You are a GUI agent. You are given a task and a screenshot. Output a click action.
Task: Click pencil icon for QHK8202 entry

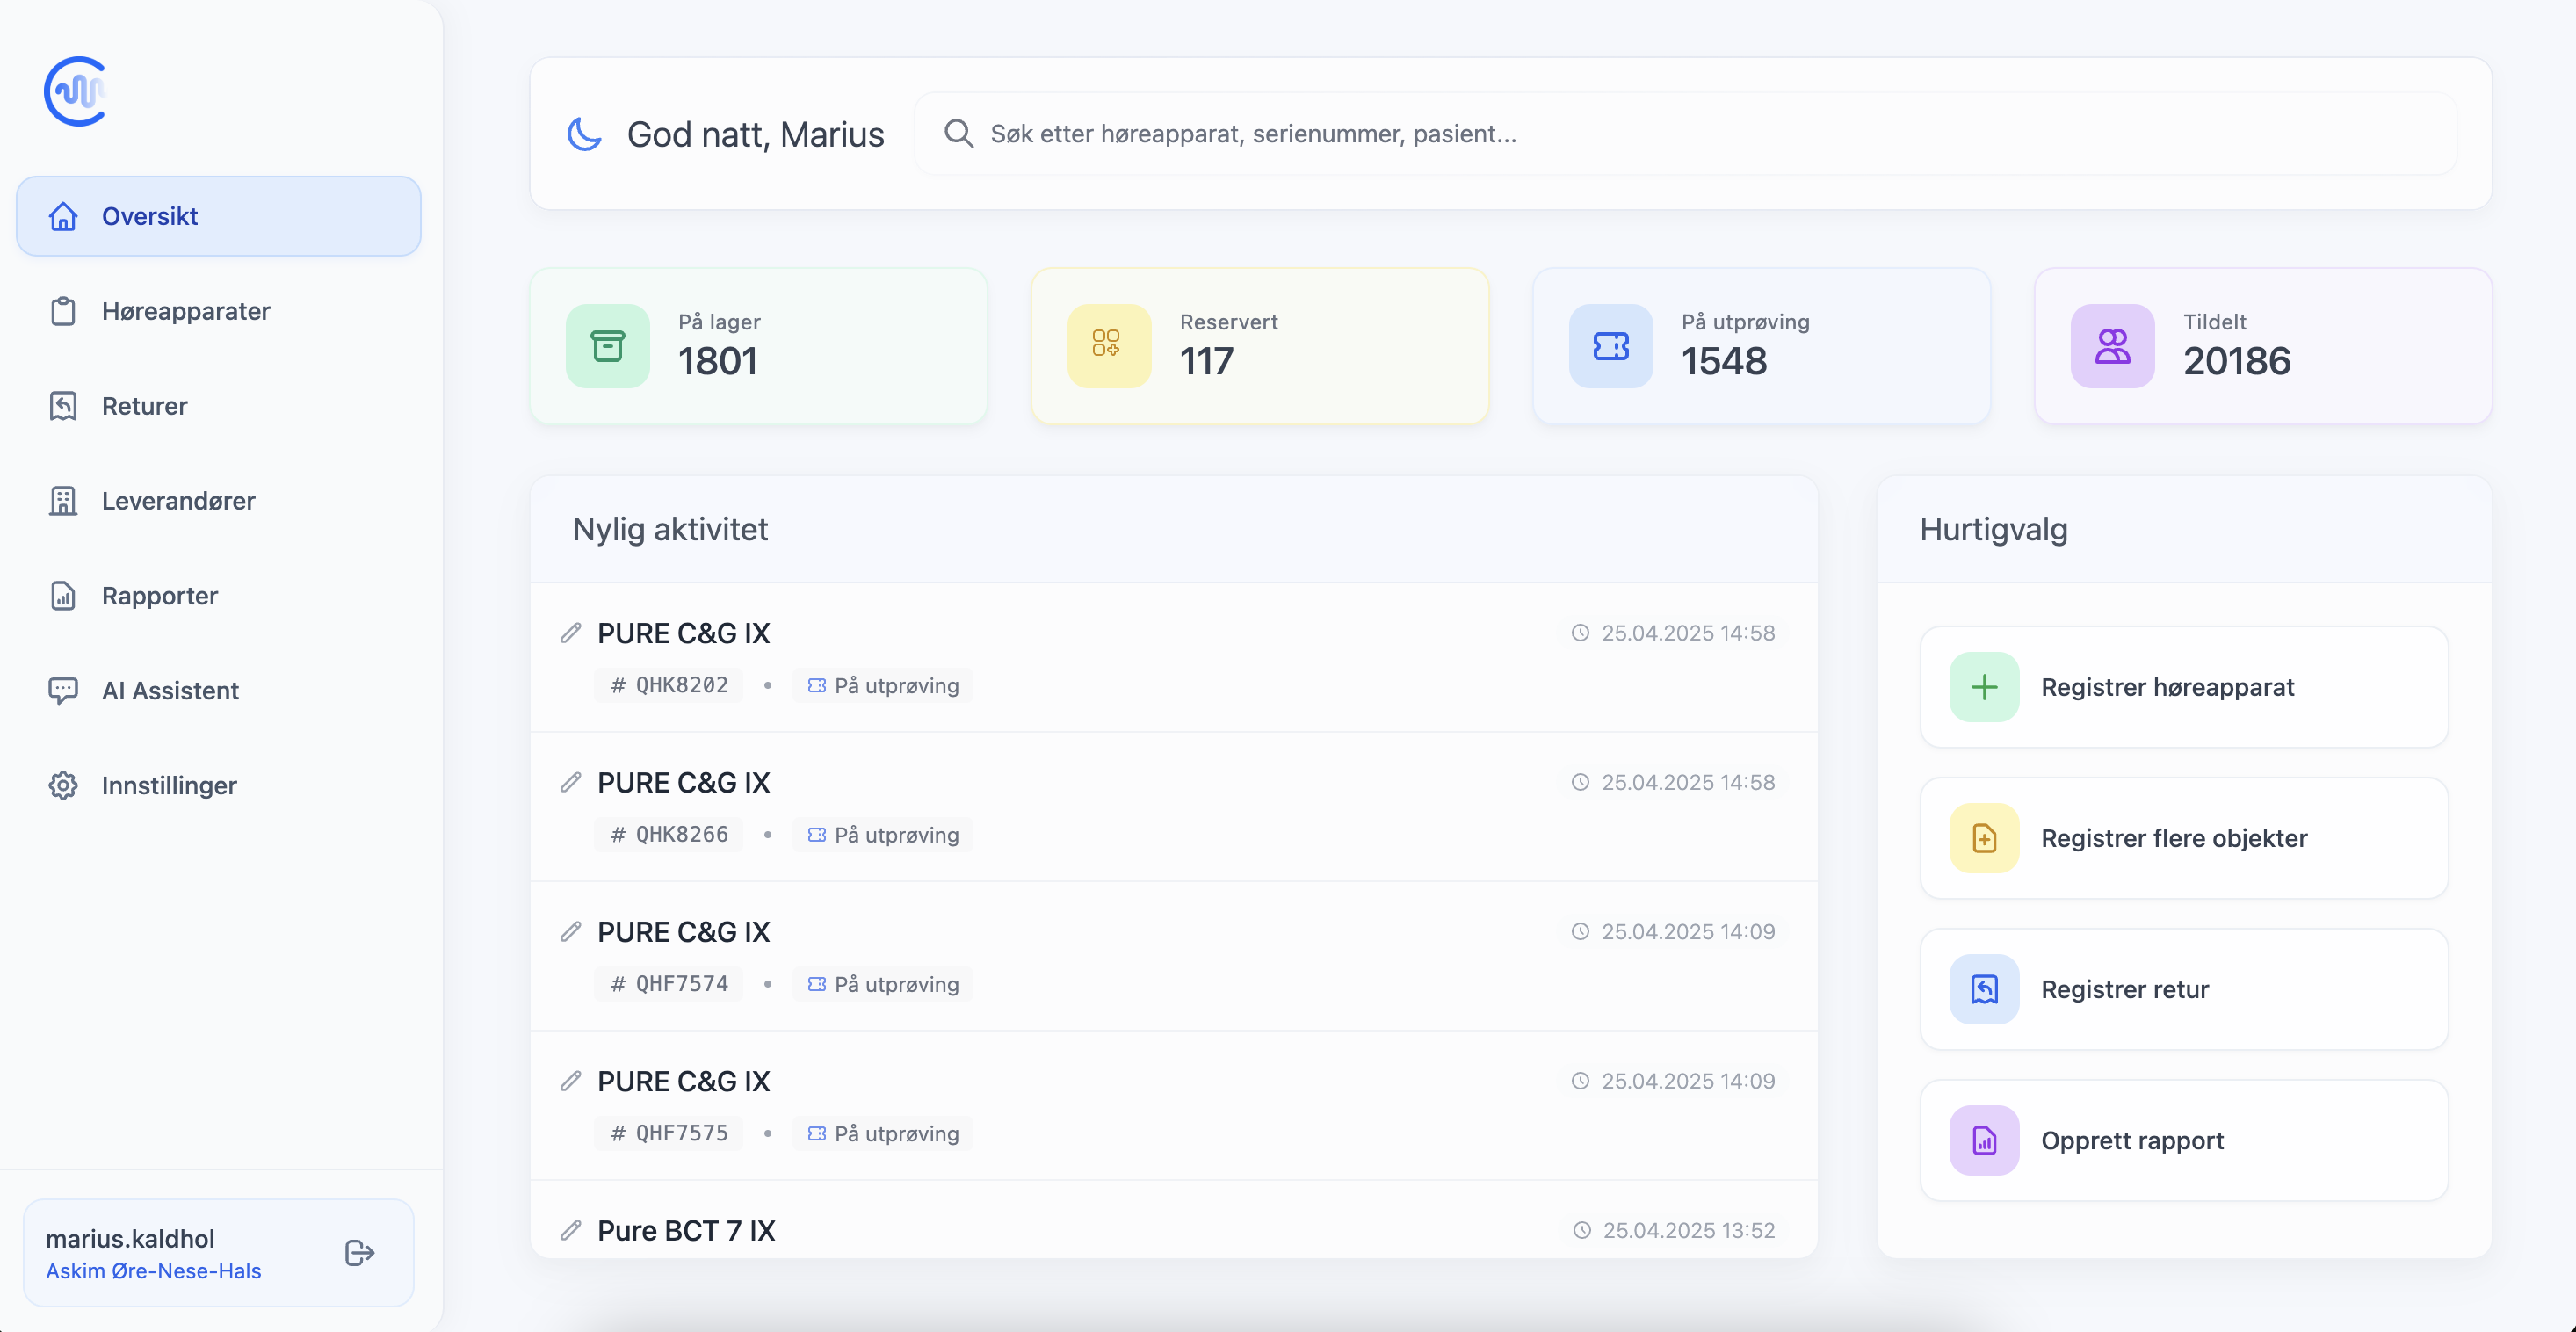571,633
